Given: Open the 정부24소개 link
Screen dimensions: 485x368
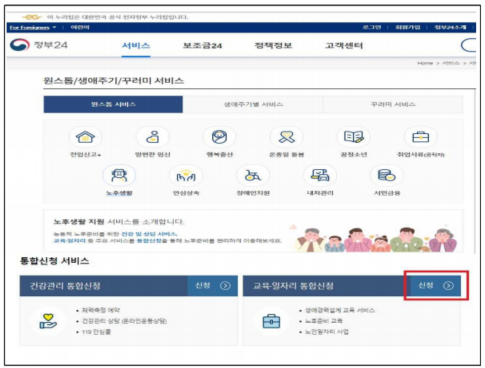Looking at the screenshot, I should (x=450, y=27).
